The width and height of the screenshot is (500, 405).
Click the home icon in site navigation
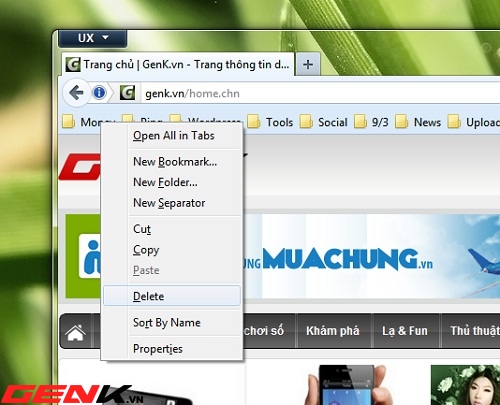click(x=76, y=332)
